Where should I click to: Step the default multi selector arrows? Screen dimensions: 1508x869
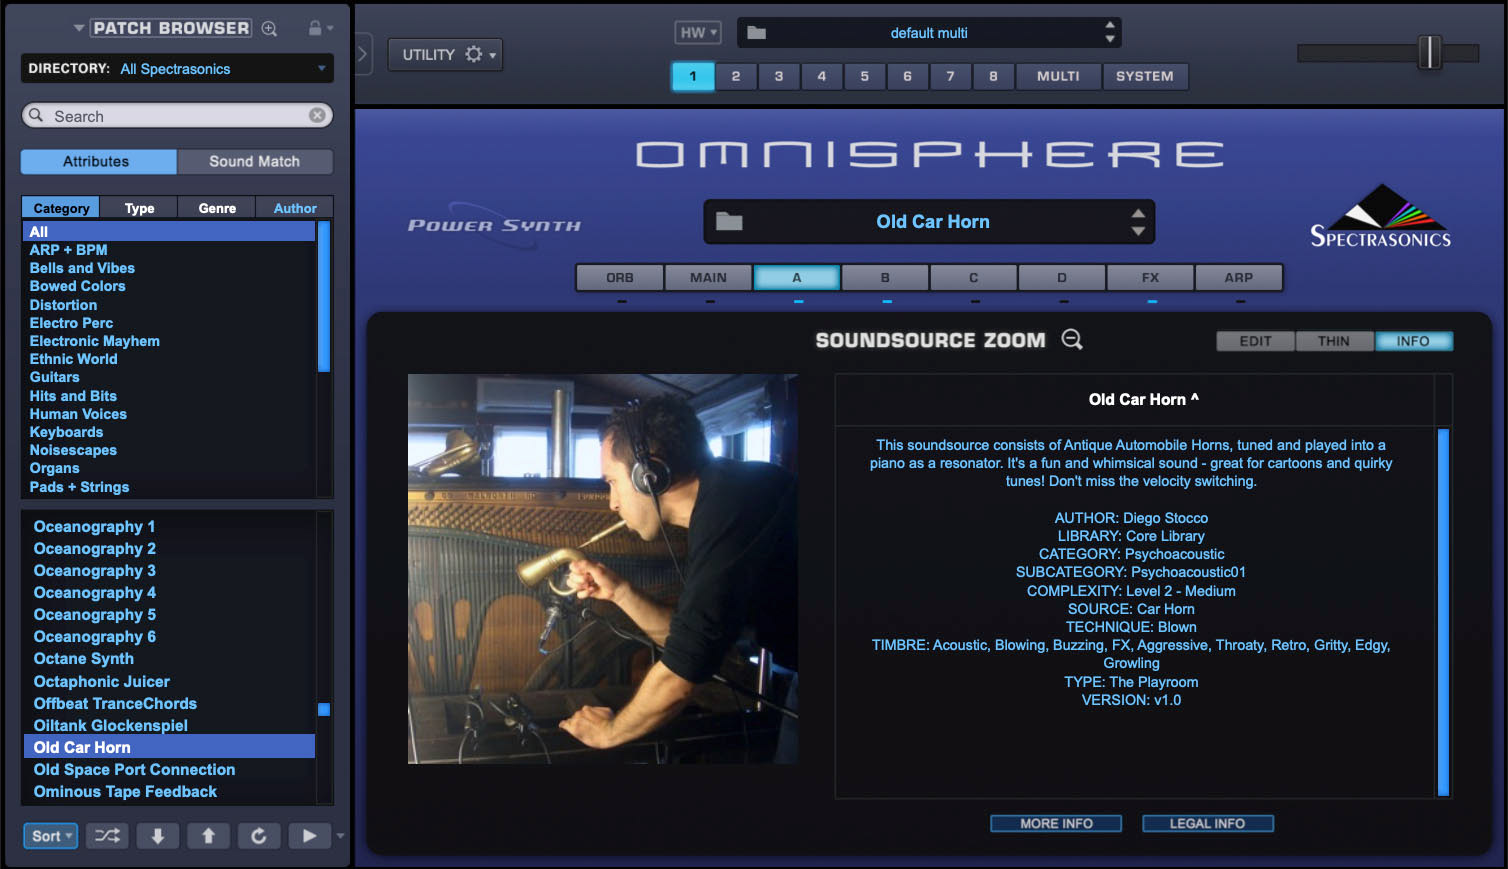pos(1110,32)
